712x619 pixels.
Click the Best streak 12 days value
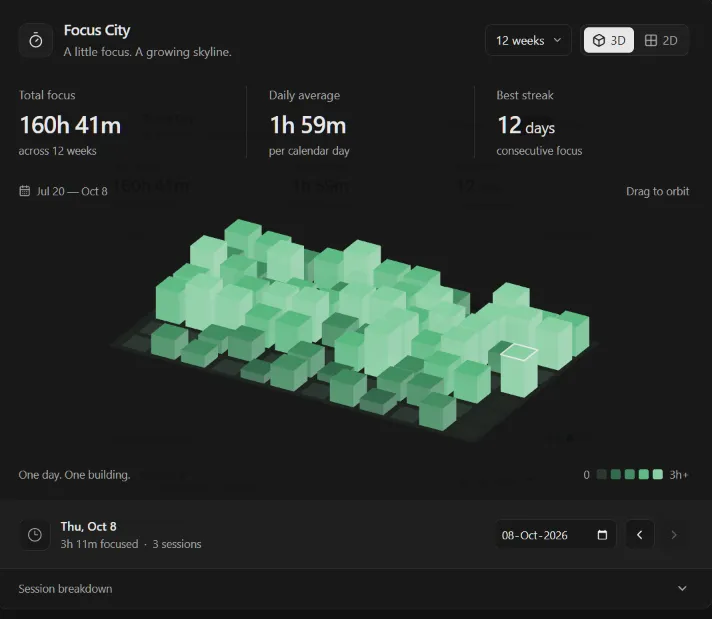click(526, 125)
